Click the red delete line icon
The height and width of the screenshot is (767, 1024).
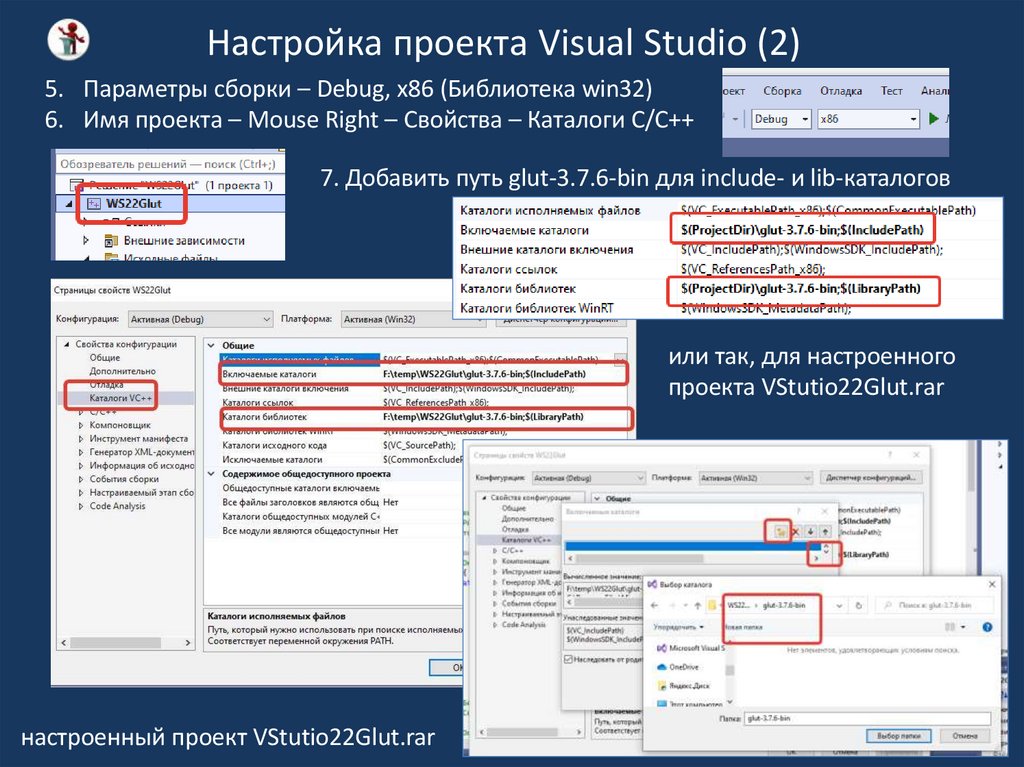795,532
